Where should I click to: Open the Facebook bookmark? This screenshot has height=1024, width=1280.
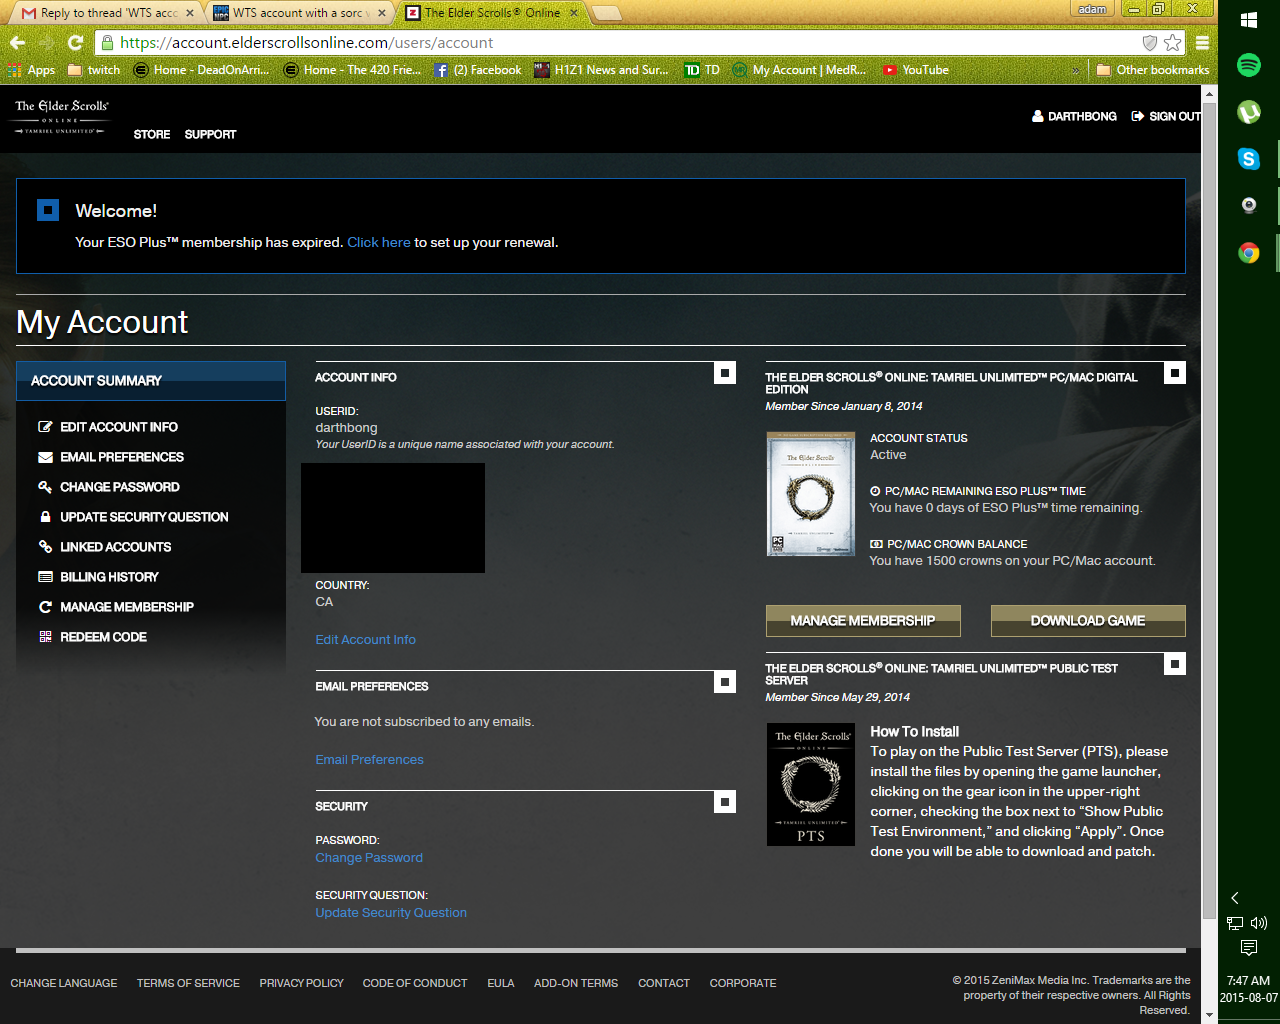click(478, 70)
